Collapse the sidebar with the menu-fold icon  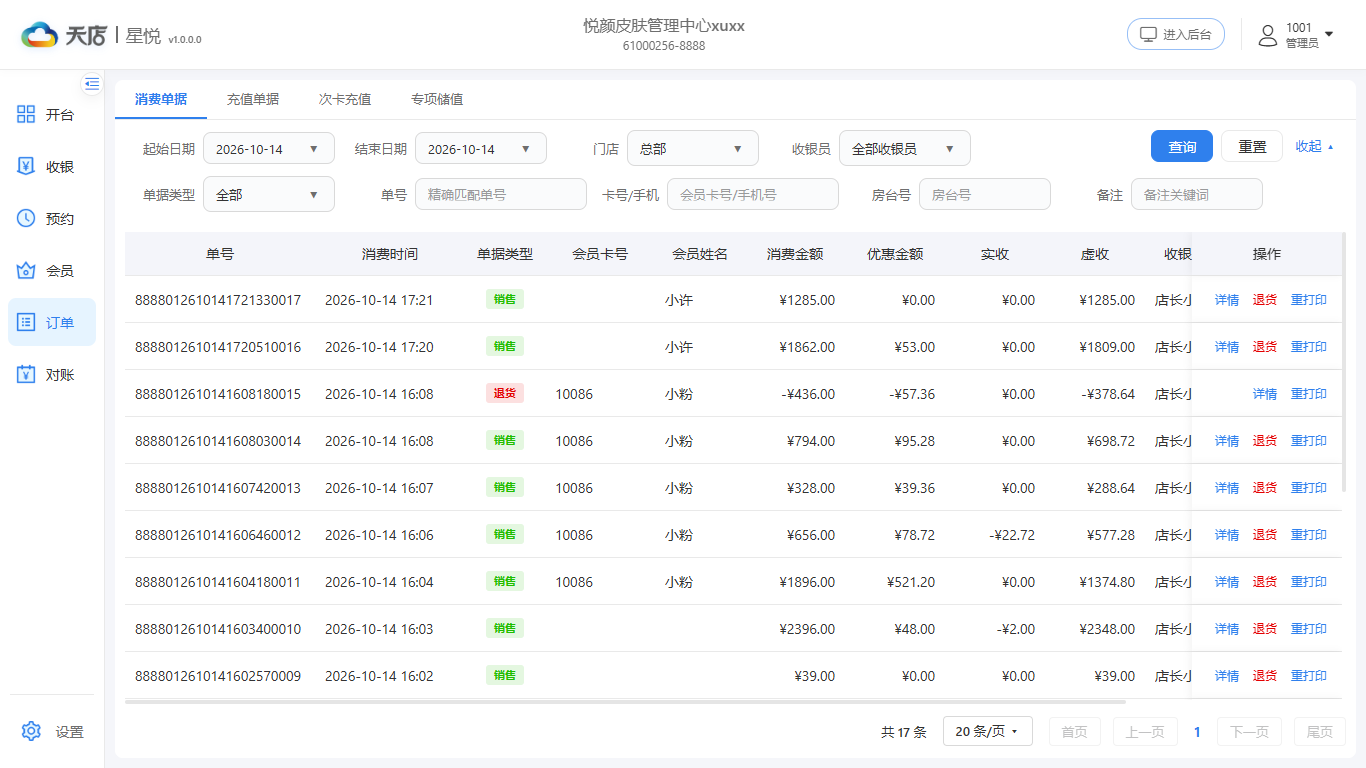point(92,84)
